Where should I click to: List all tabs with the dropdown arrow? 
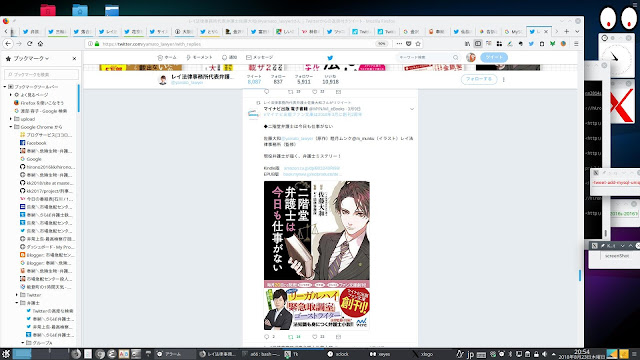[x=577, y=31]
